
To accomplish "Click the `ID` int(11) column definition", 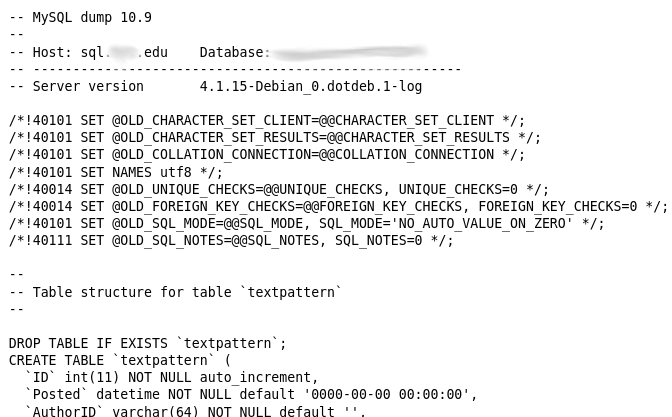I will pyautogui.click(x=171, y=378).
